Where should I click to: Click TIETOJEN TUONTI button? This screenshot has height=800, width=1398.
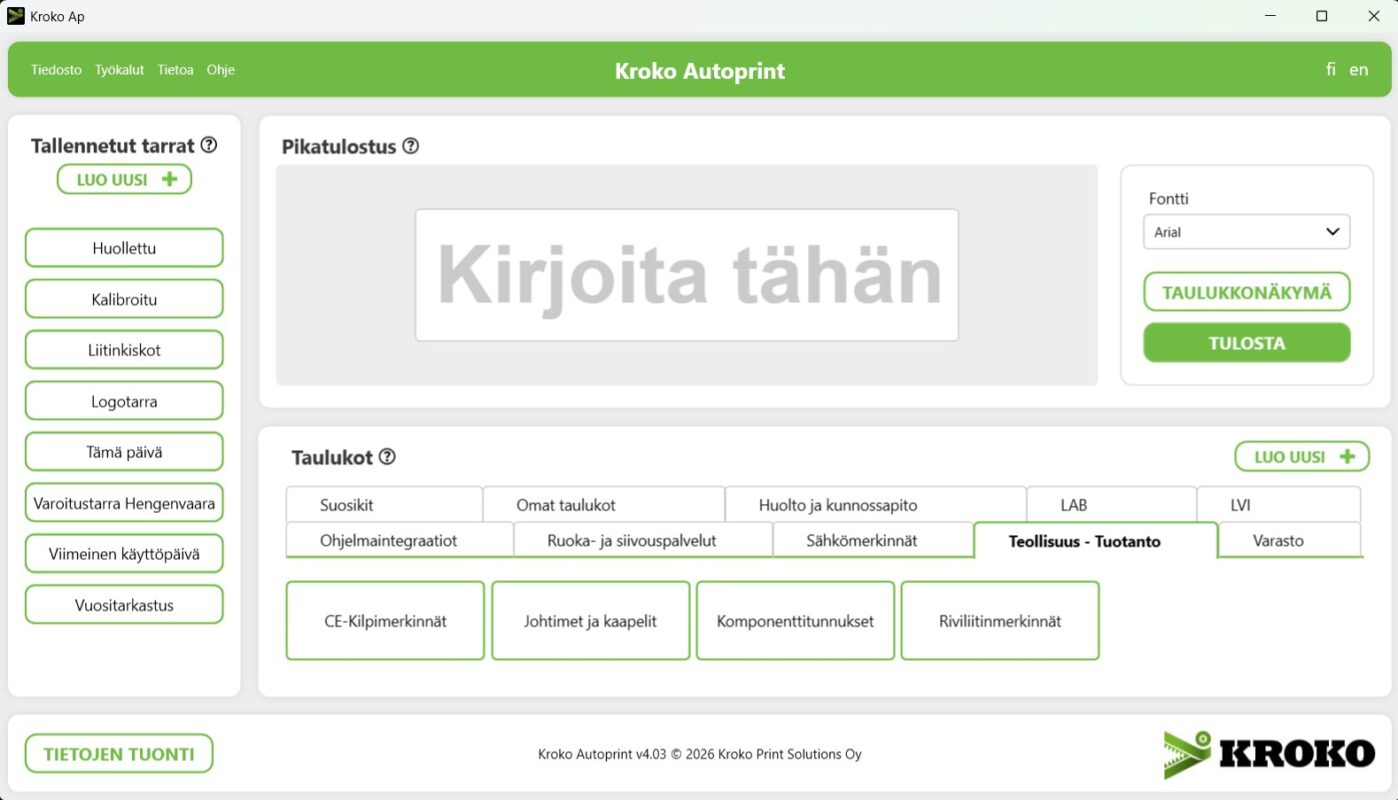(x=119, y=754)
